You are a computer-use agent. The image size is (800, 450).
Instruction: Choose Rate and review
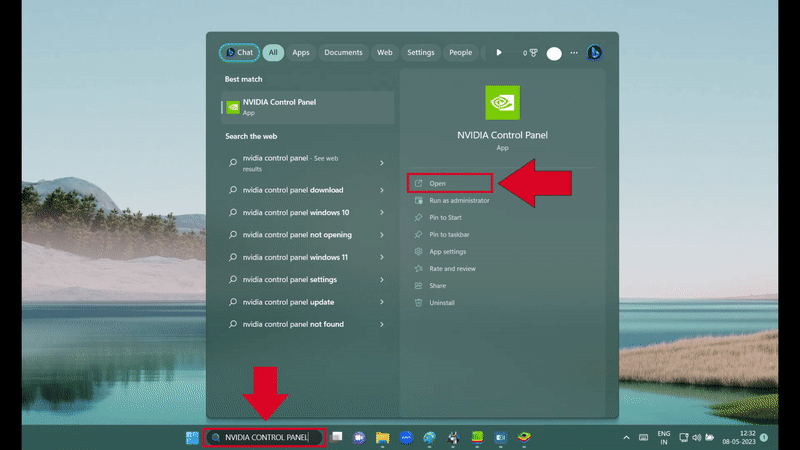pyautogui.click(x=452, y=269)
